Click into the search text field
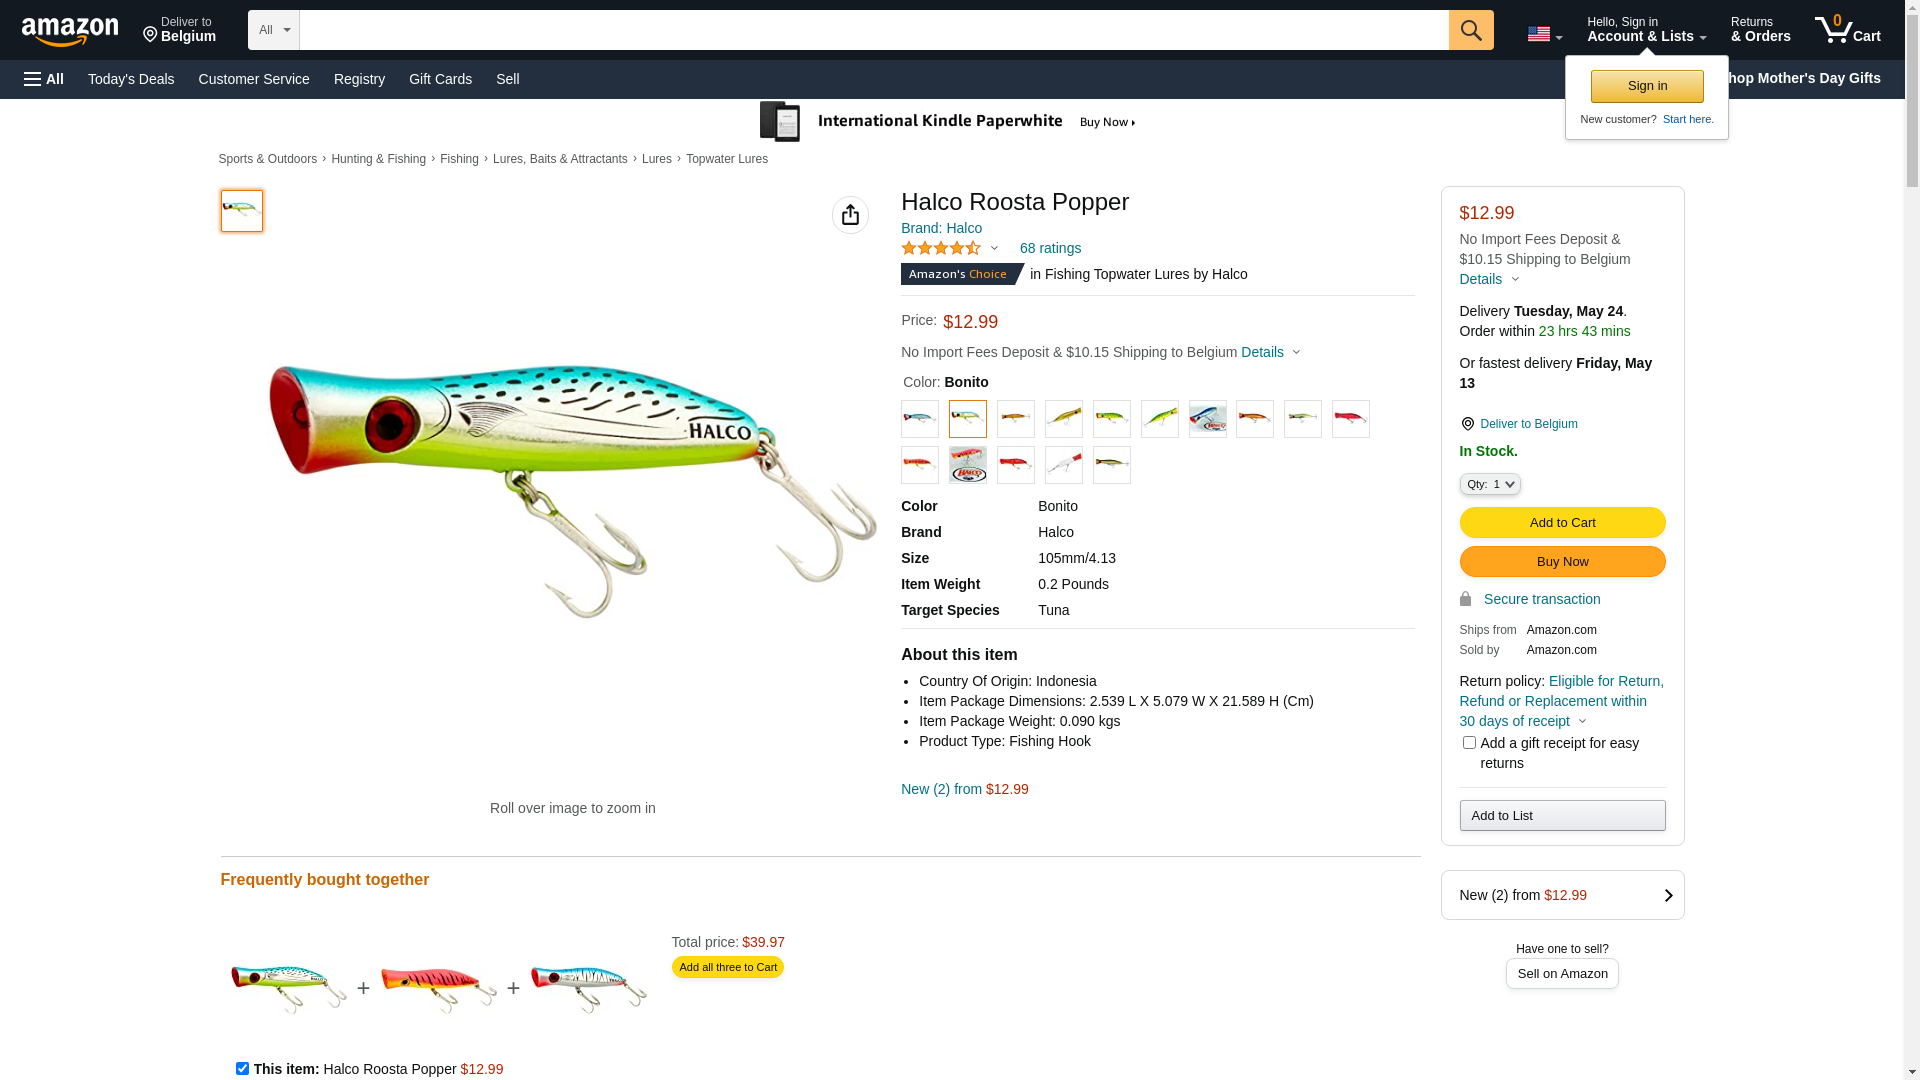Viewport: 1920px width, 1080px height. click(873, 30)
